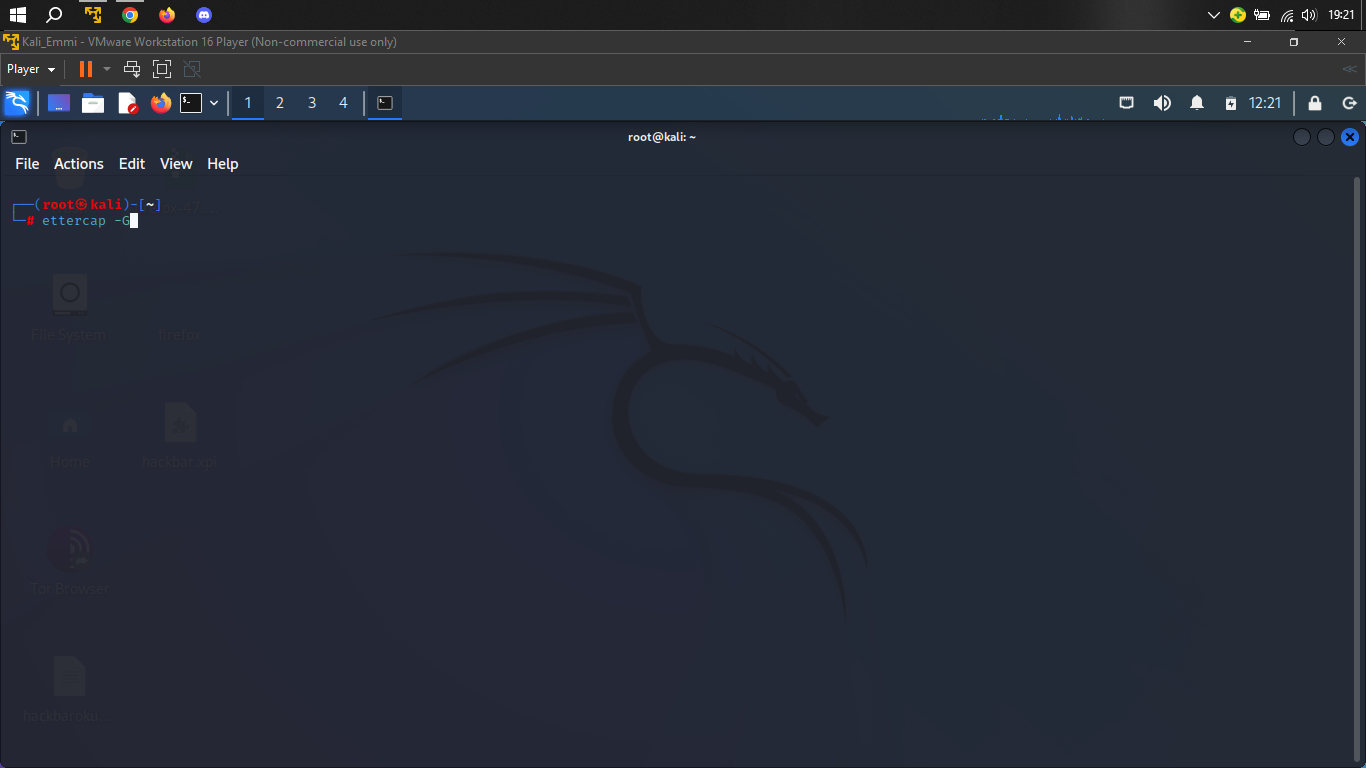Switch to workspace 1
This screenshot has width=1366, height=768.
(x=248, y=103)
